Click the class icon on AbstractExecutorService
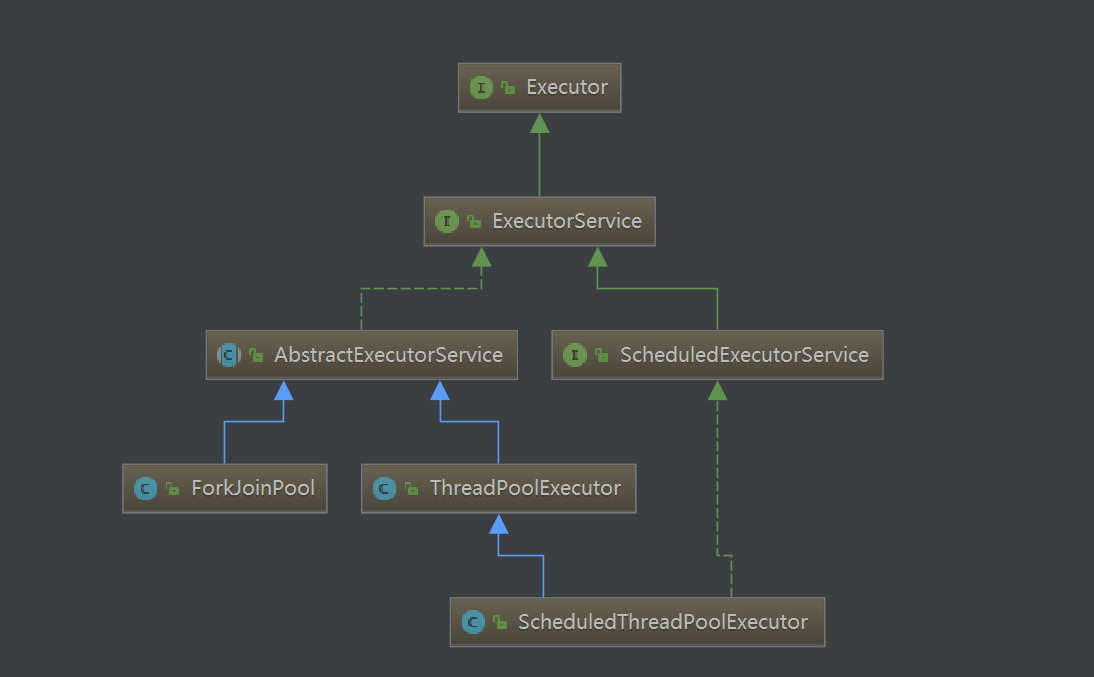Screen dimensions: 1094x677 [228, 354]
